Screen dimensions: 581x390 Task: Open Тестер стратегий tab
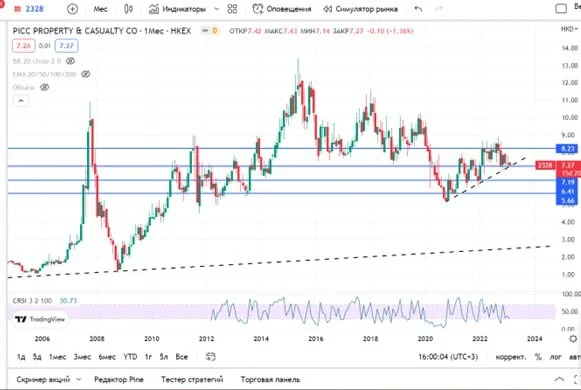[x=192, y=380]
